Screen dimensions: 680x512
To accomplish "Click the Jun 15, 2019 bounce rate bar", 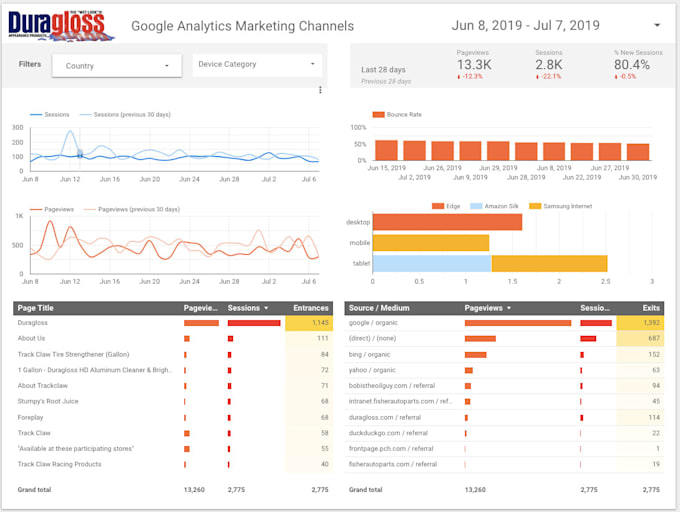I will tap(386, 150).
